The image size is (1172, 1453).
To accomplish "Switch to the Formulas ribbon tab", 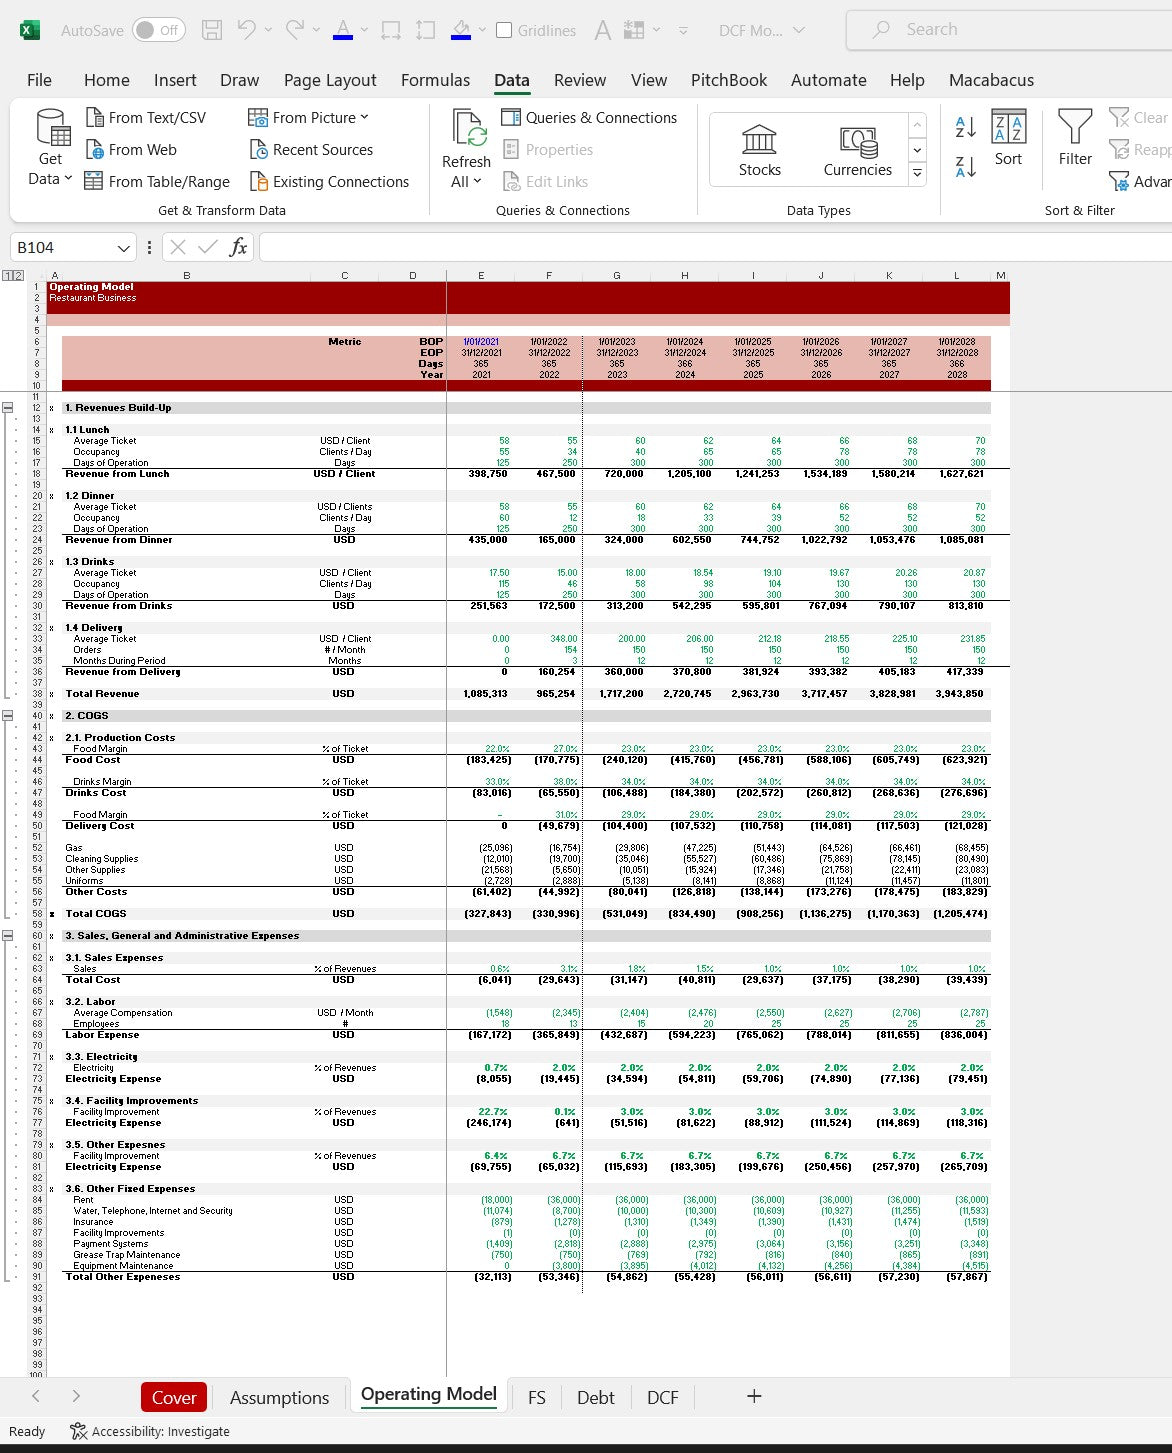I will pos(435,80).
